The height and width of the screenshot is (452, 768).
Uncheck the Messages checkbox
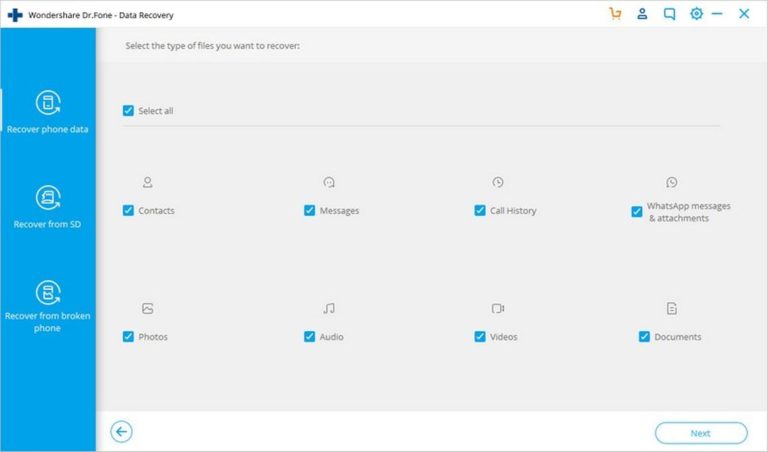point(309,211)
